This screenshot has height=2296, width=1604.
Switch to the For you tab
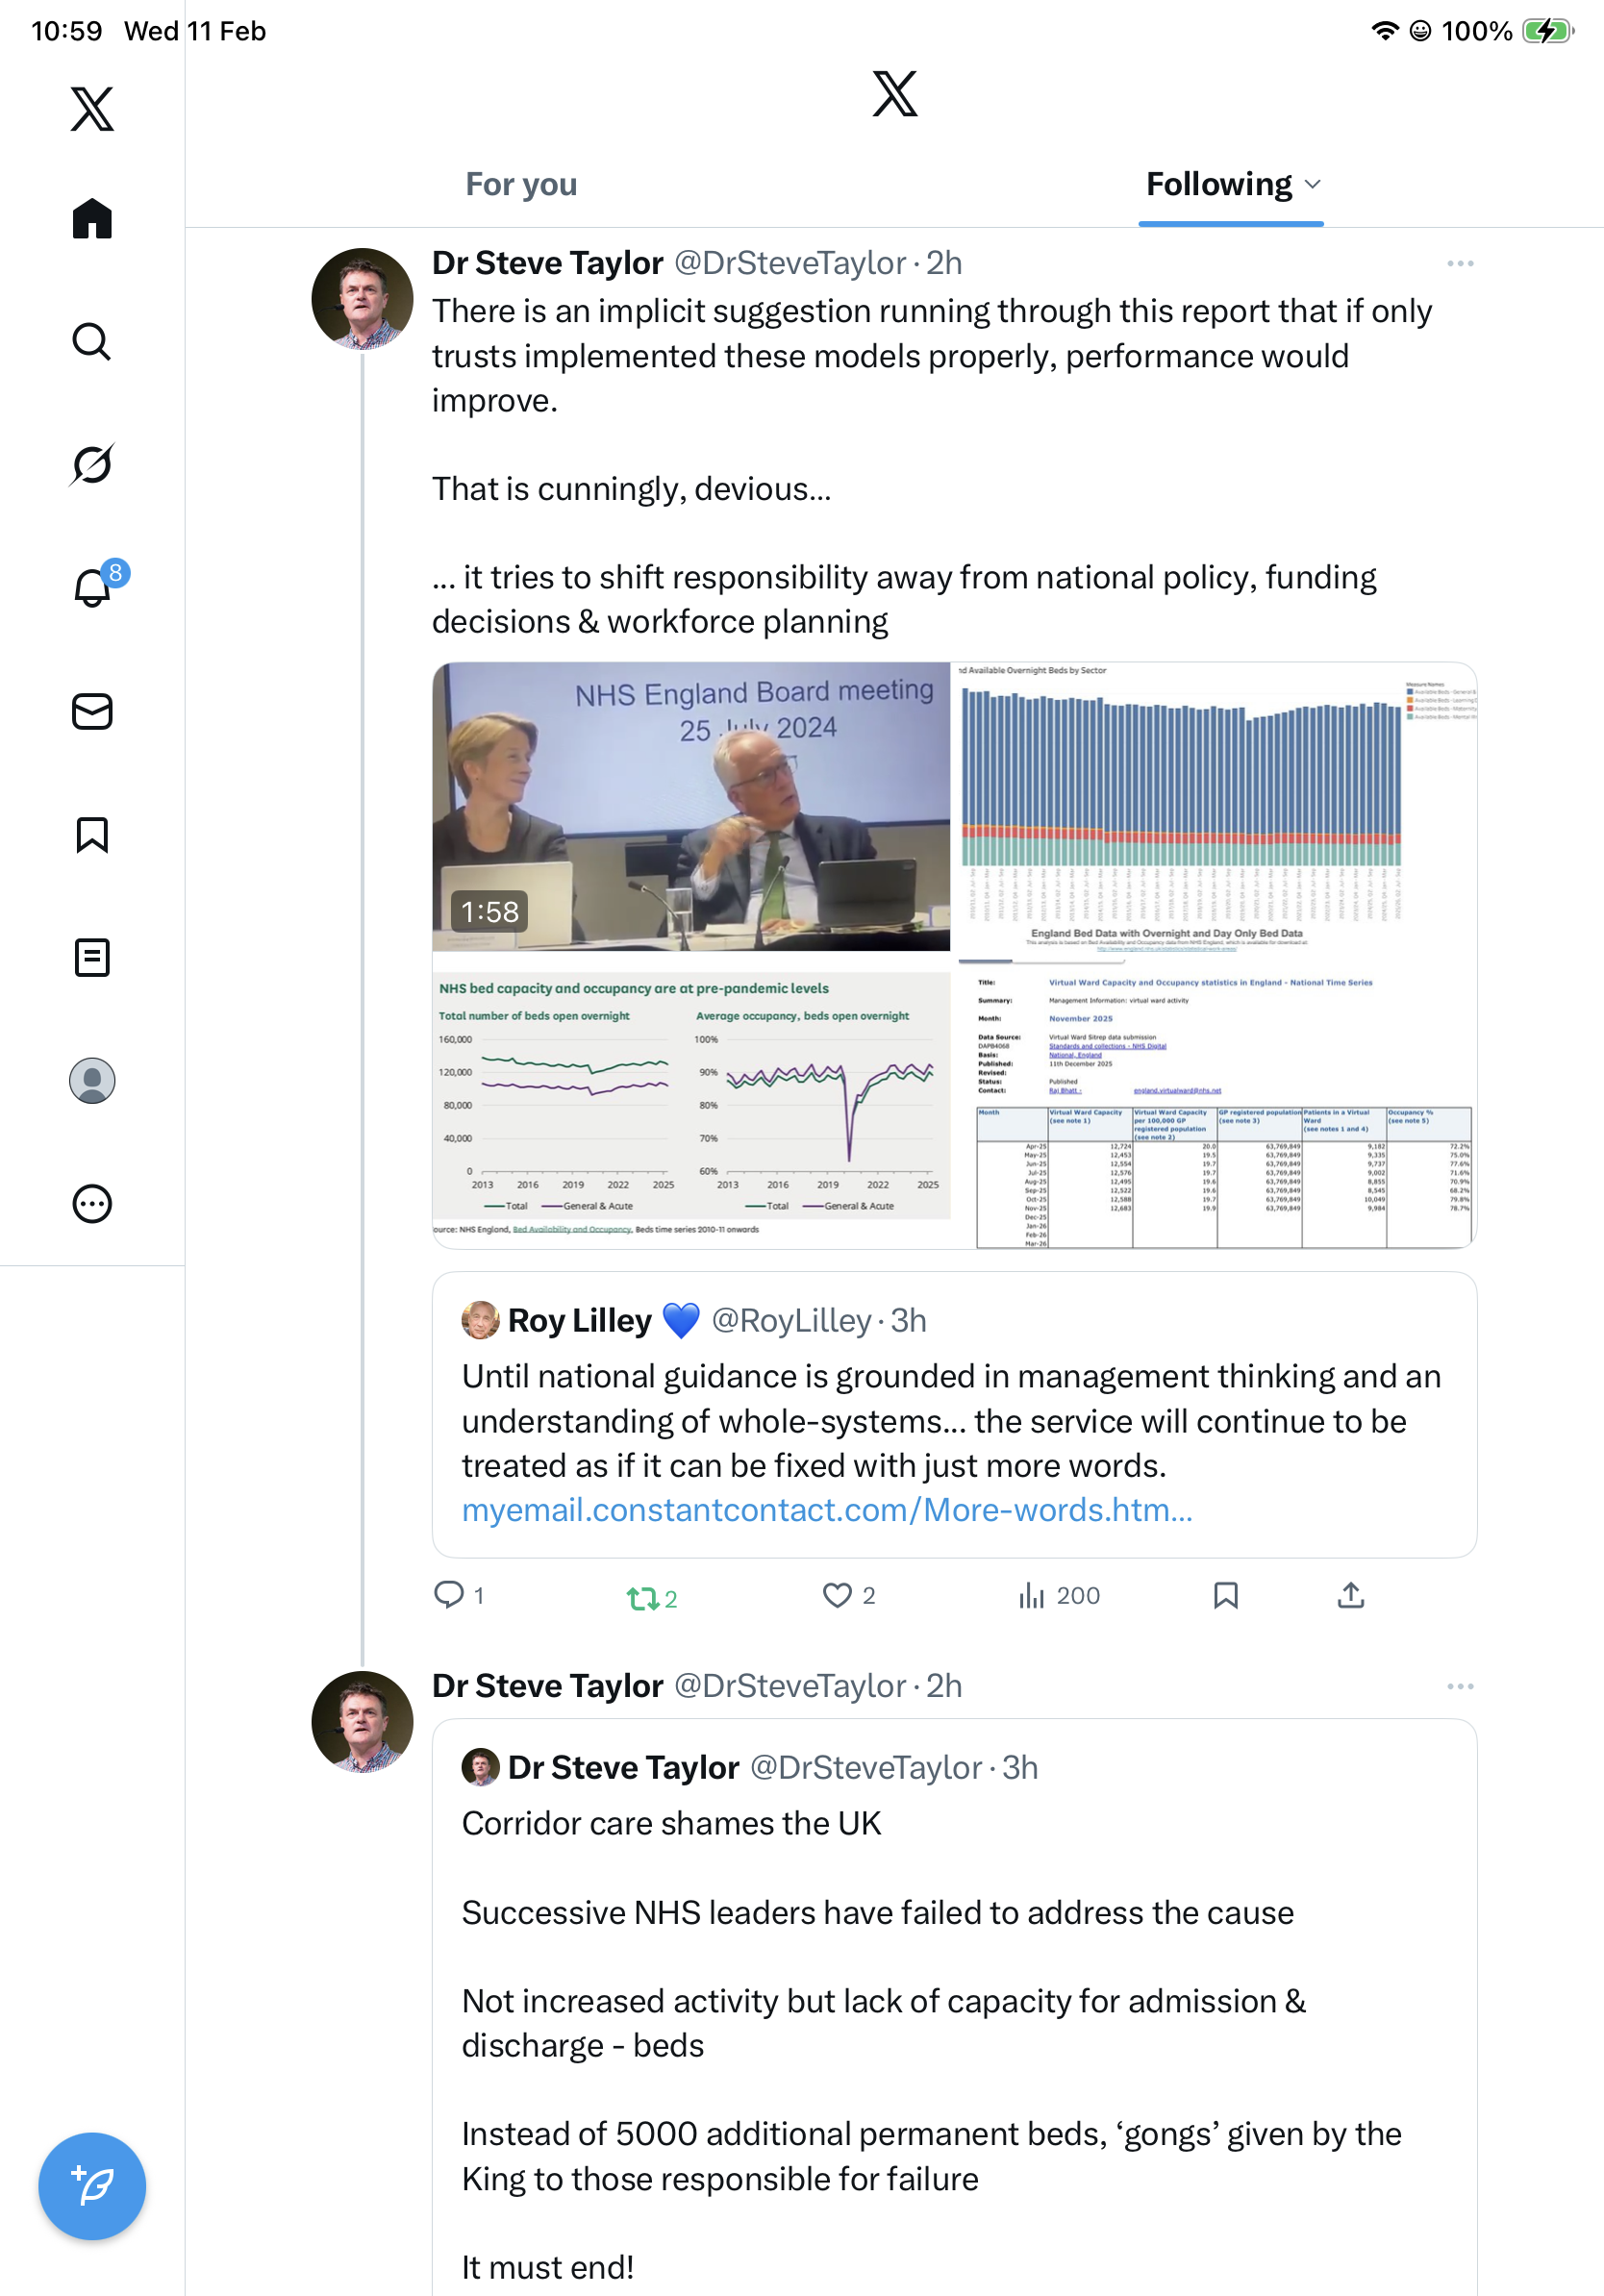pyautogui.click(x=521, y=185)
